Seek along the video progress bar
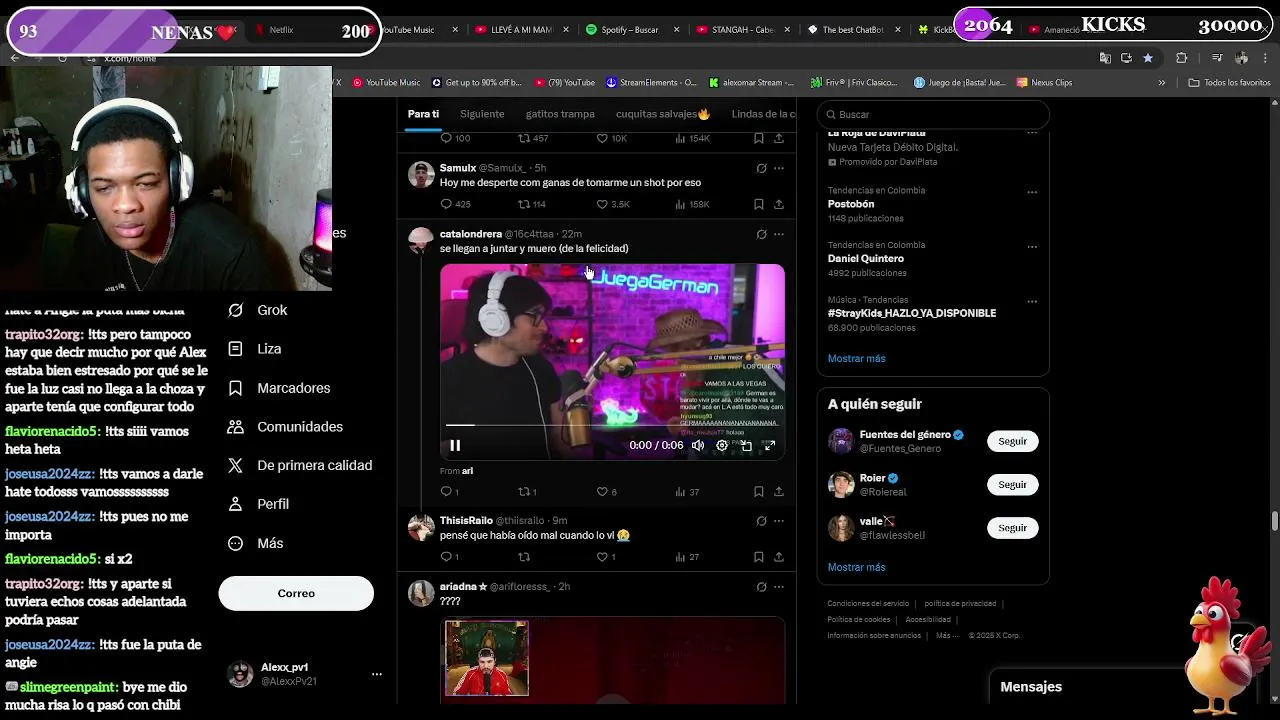This screenshot has width=1280, height=720. [x=612, y=426]
